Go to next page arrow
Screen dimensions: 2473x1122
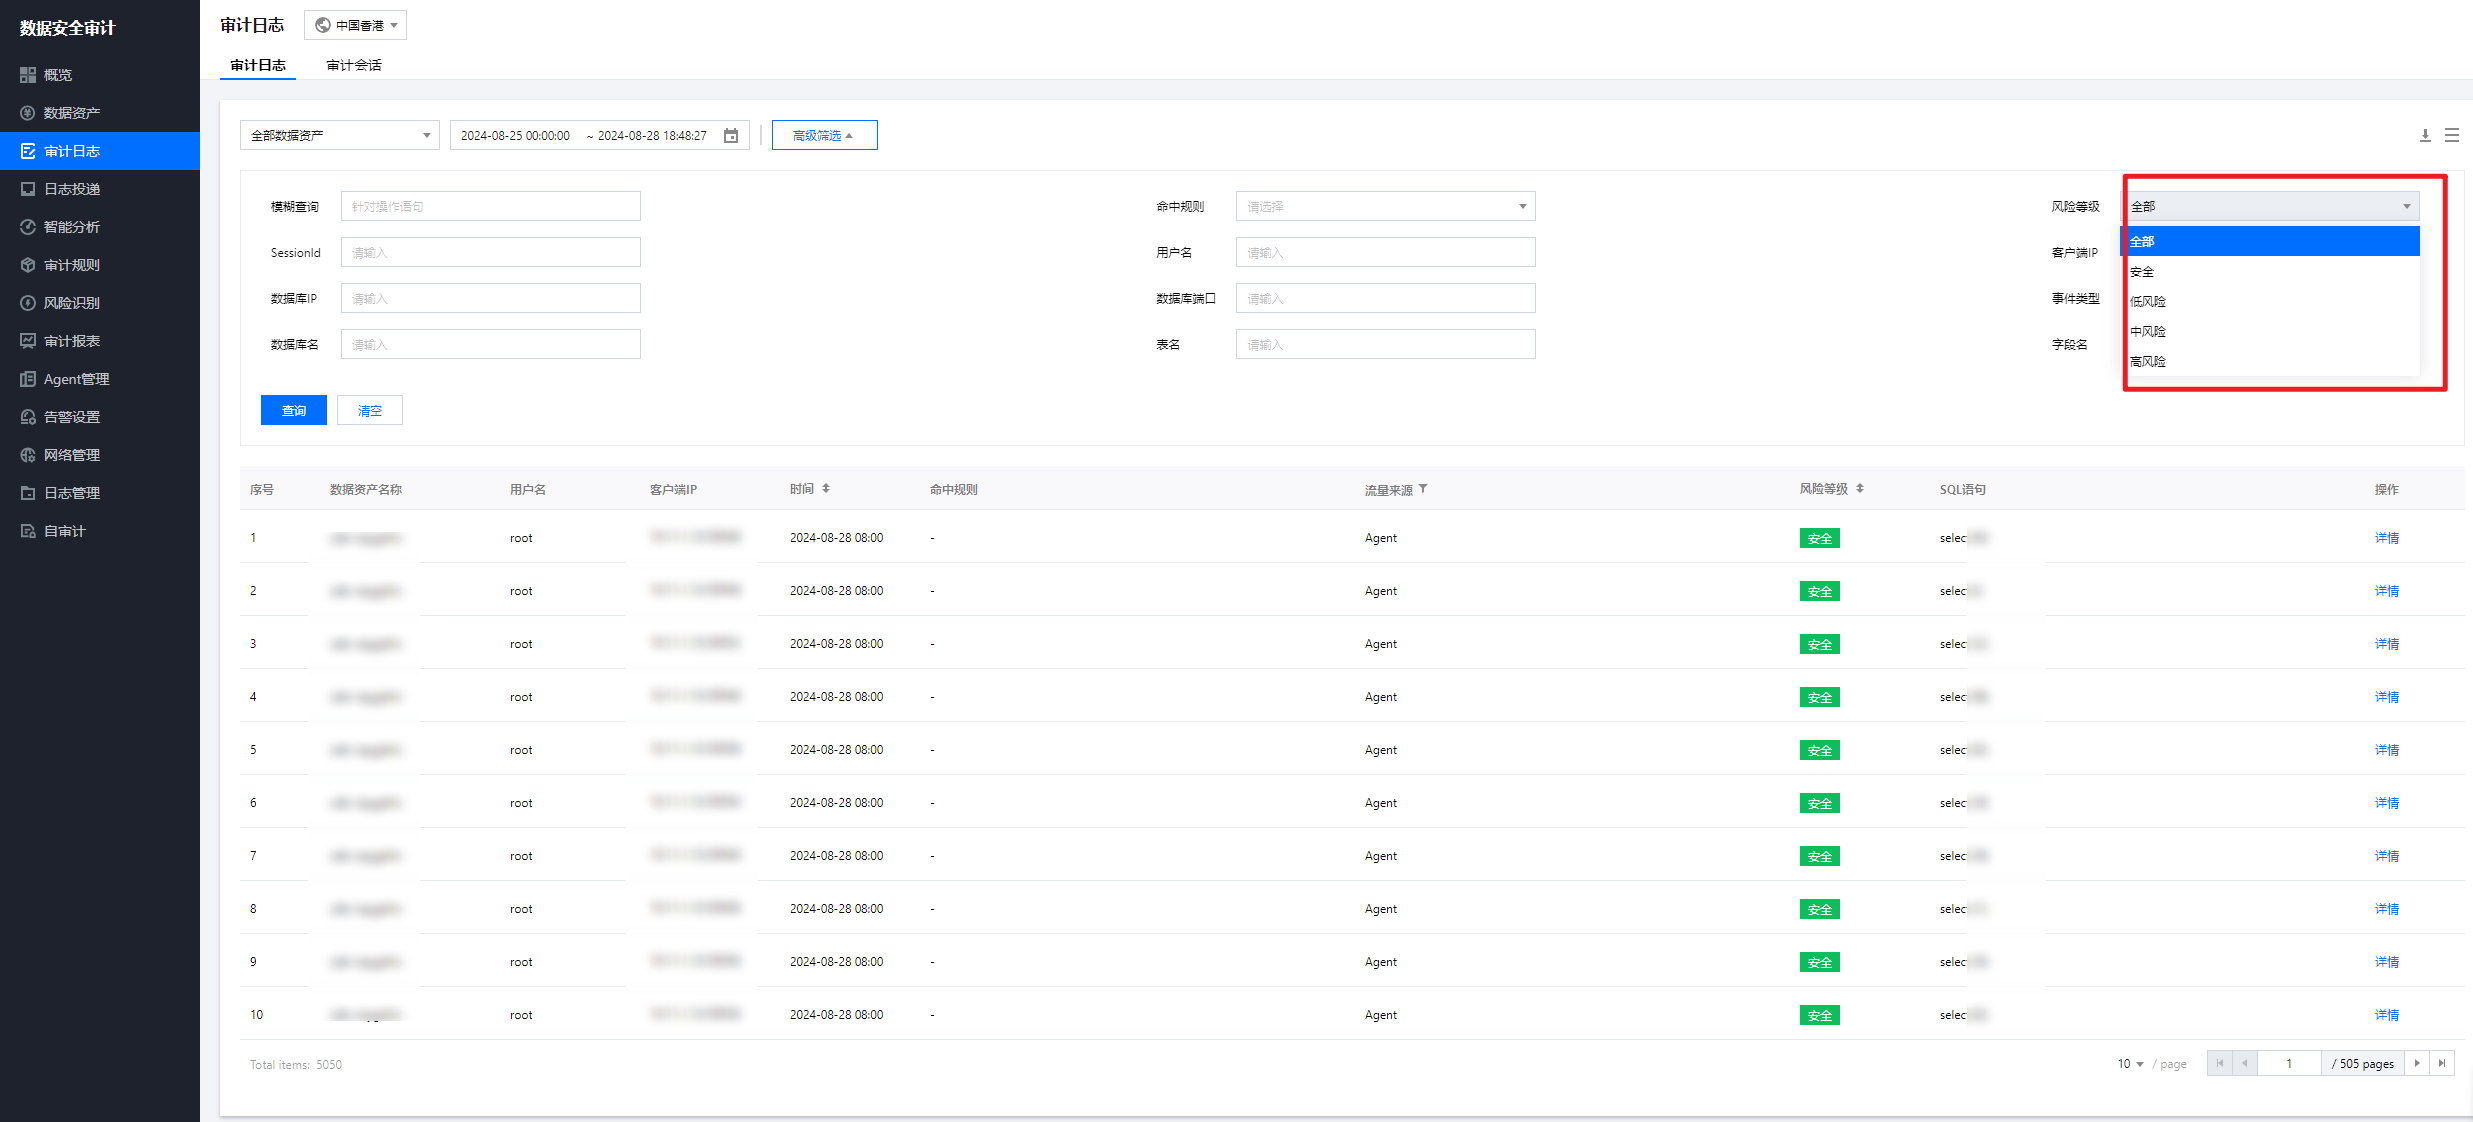[2417, 1063]
